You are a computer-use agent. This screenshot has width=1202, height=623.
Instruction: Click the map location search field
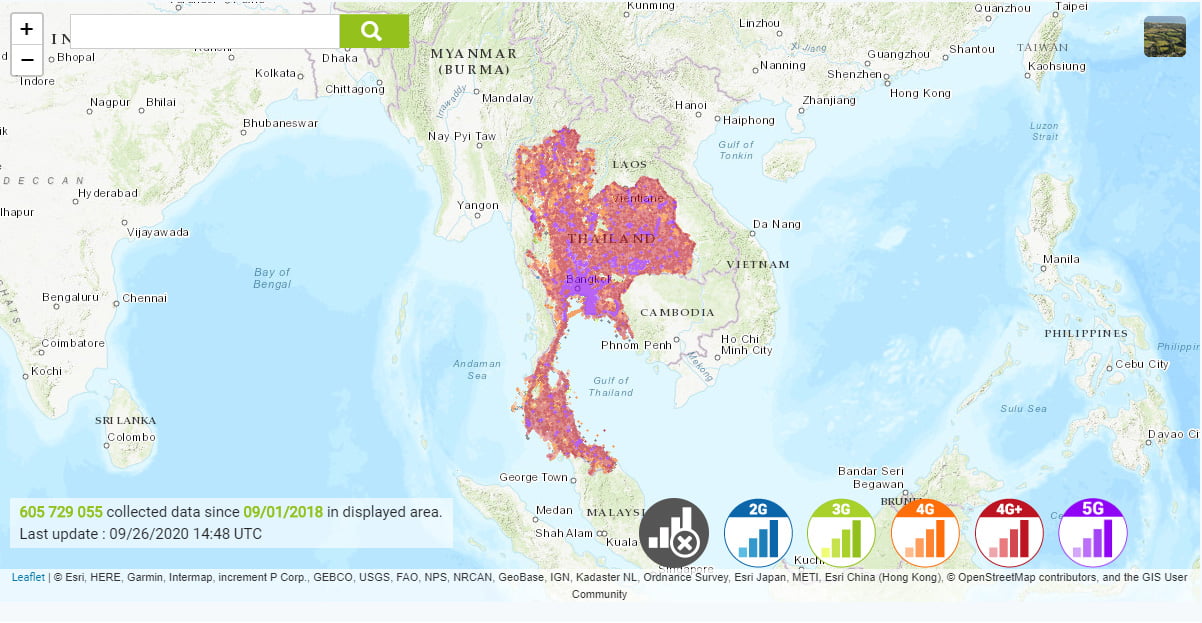click(205, 31)
